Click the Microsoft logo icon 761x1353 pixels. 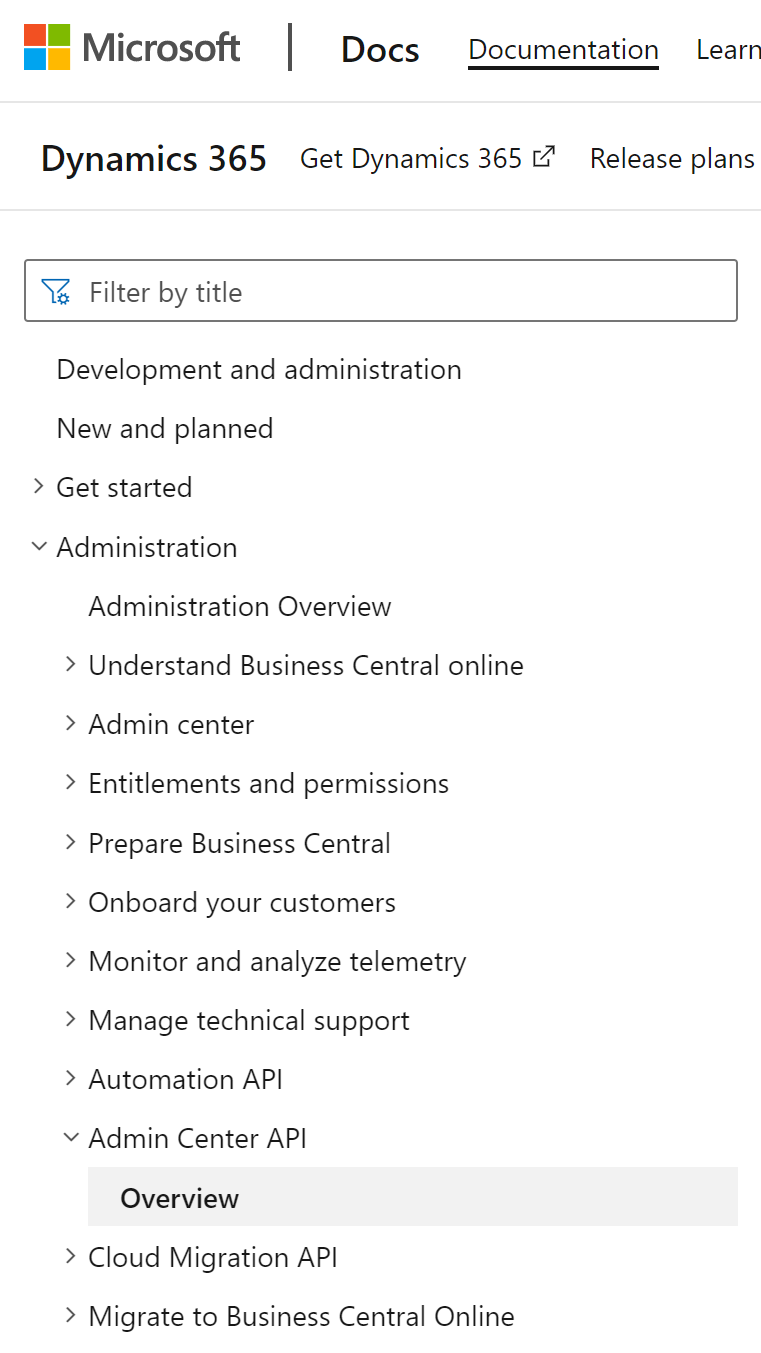pos(44,47)
